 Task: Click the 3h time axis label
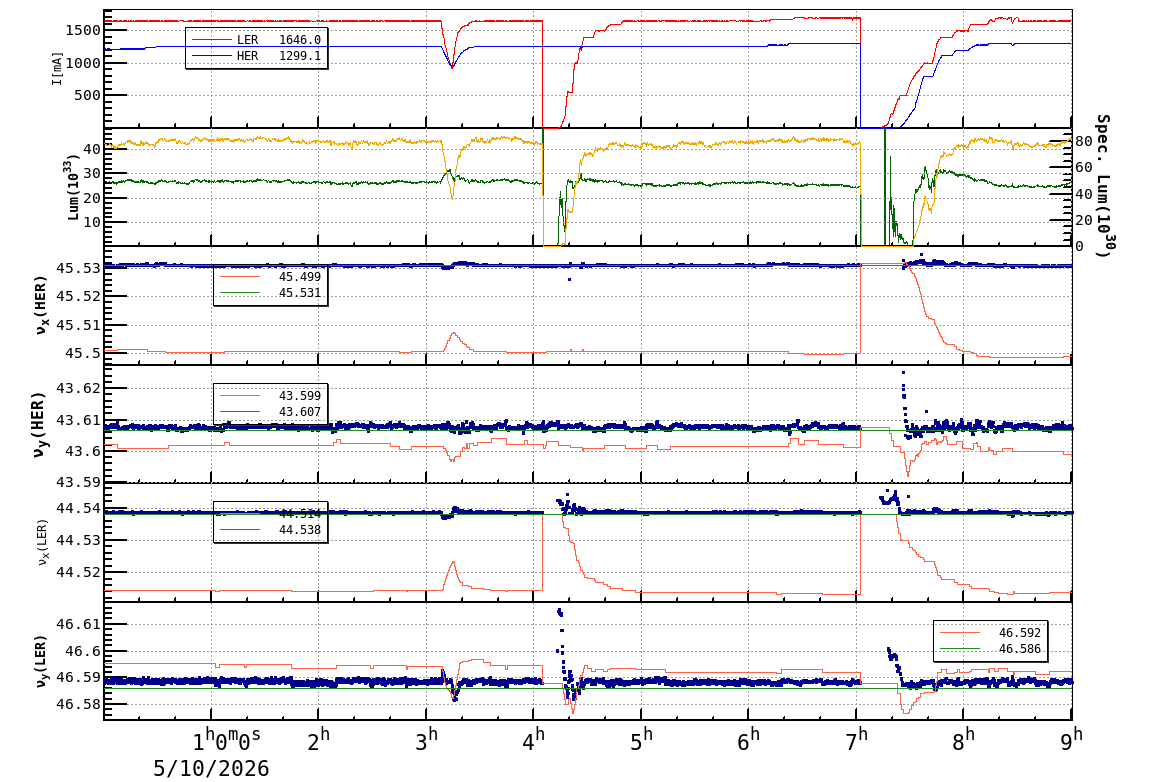coord(426,739)
